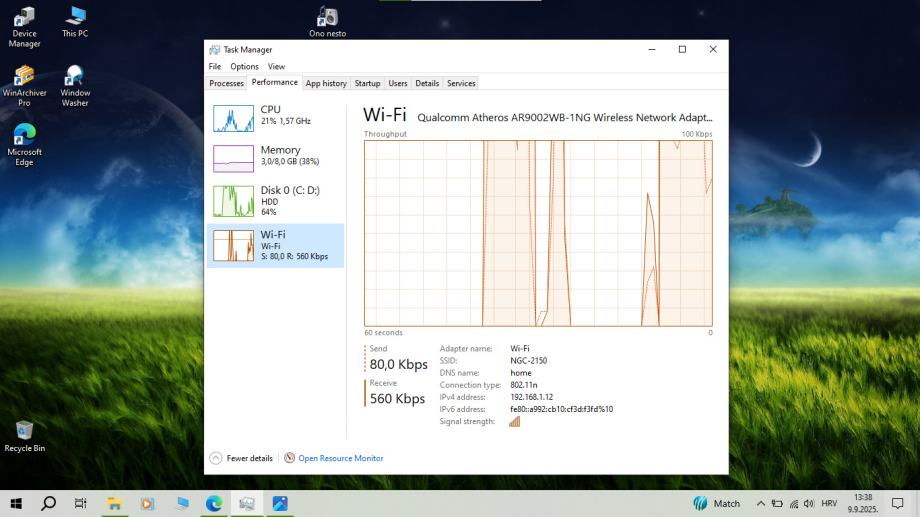
Task: Click the Resource Monitor icon beside the link
Action: [x=289, y=458]
